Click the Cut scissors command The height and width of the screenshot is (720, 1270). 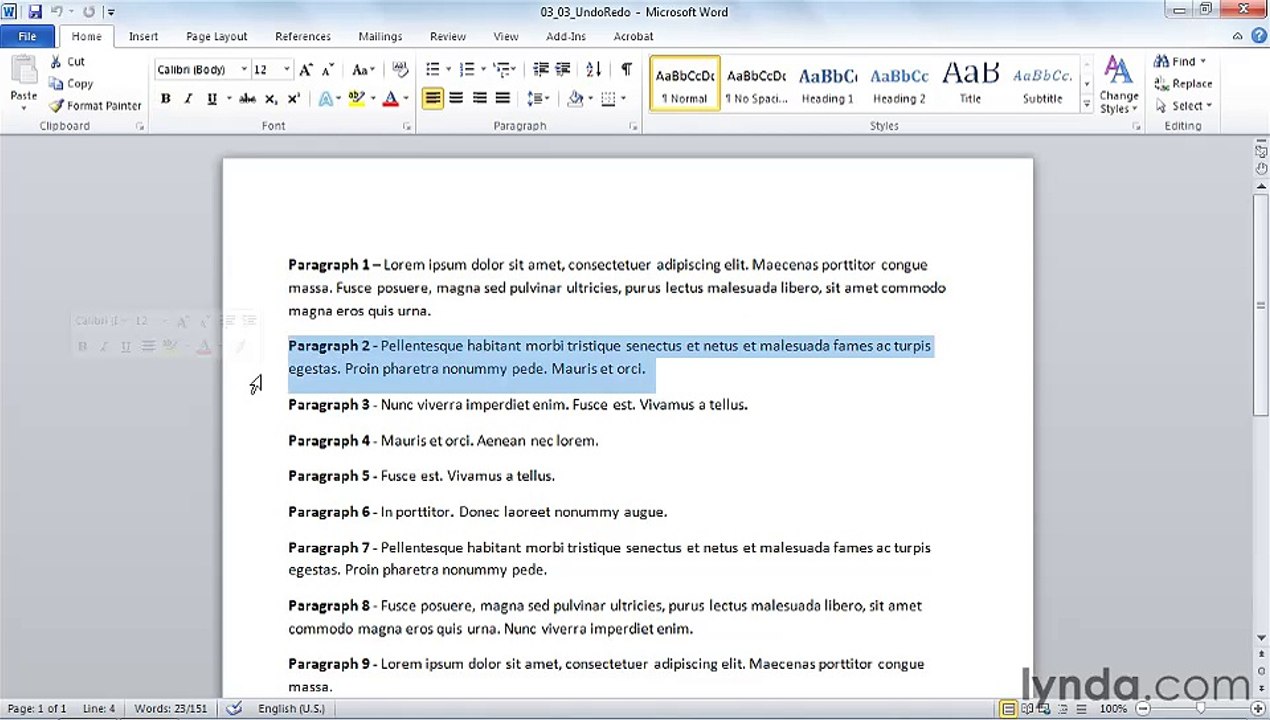pos(67,62)
